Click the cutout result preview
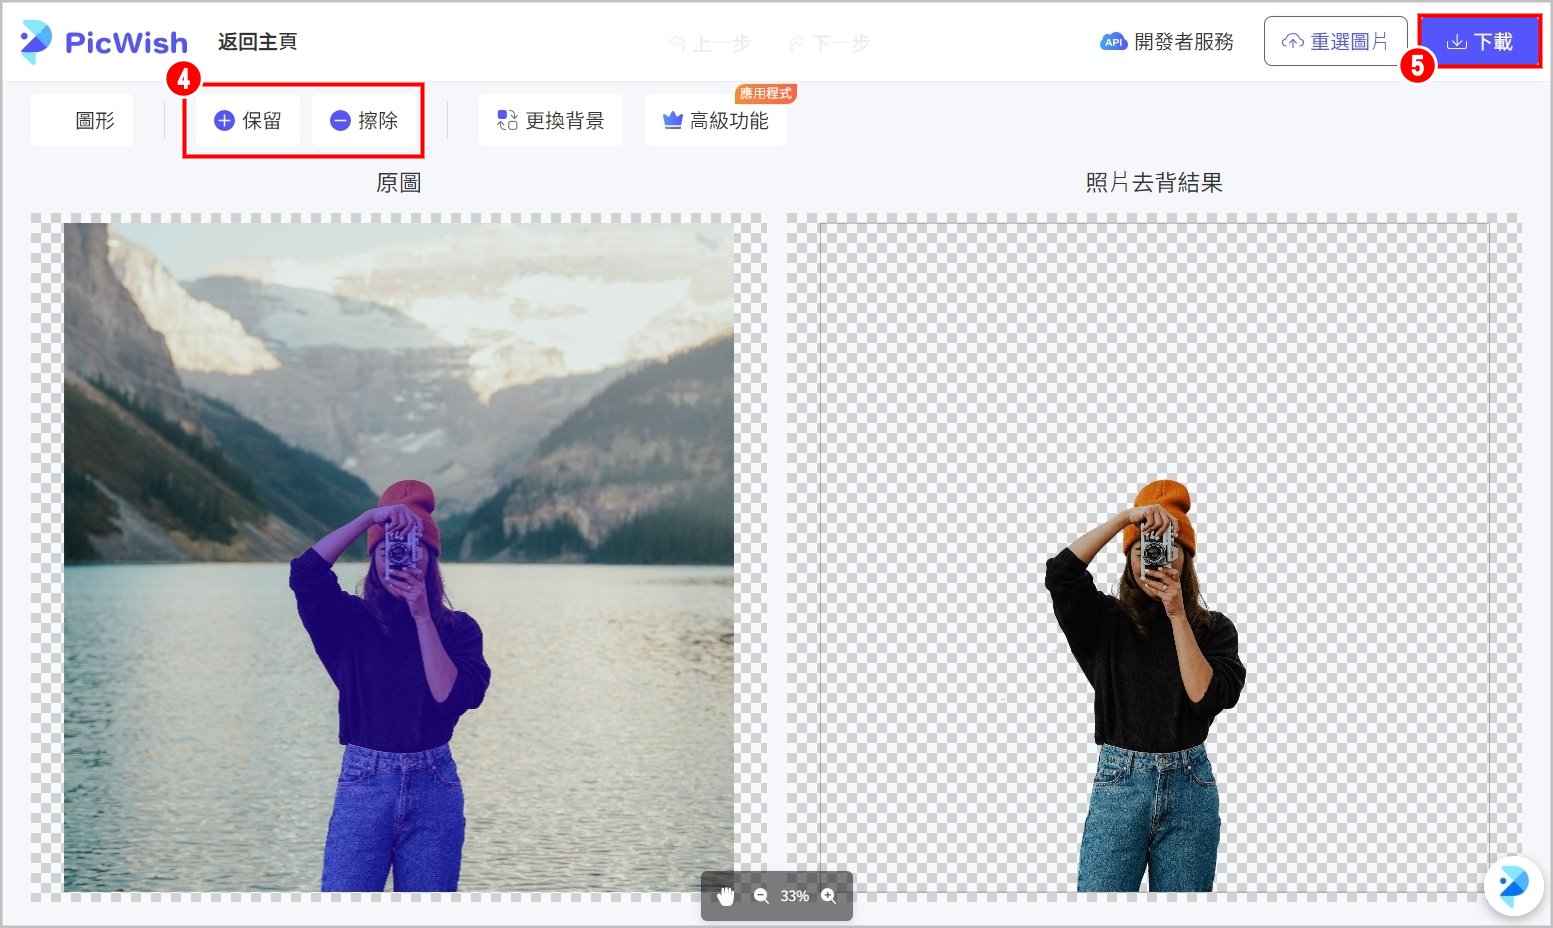 (x=1154, y=556)
